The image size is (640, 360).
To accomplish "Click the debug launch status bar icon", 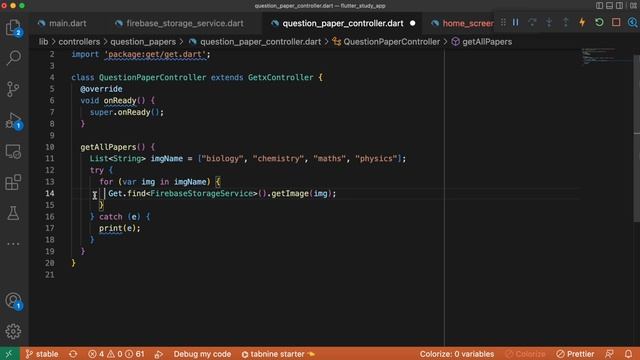I will coord(159,354).
